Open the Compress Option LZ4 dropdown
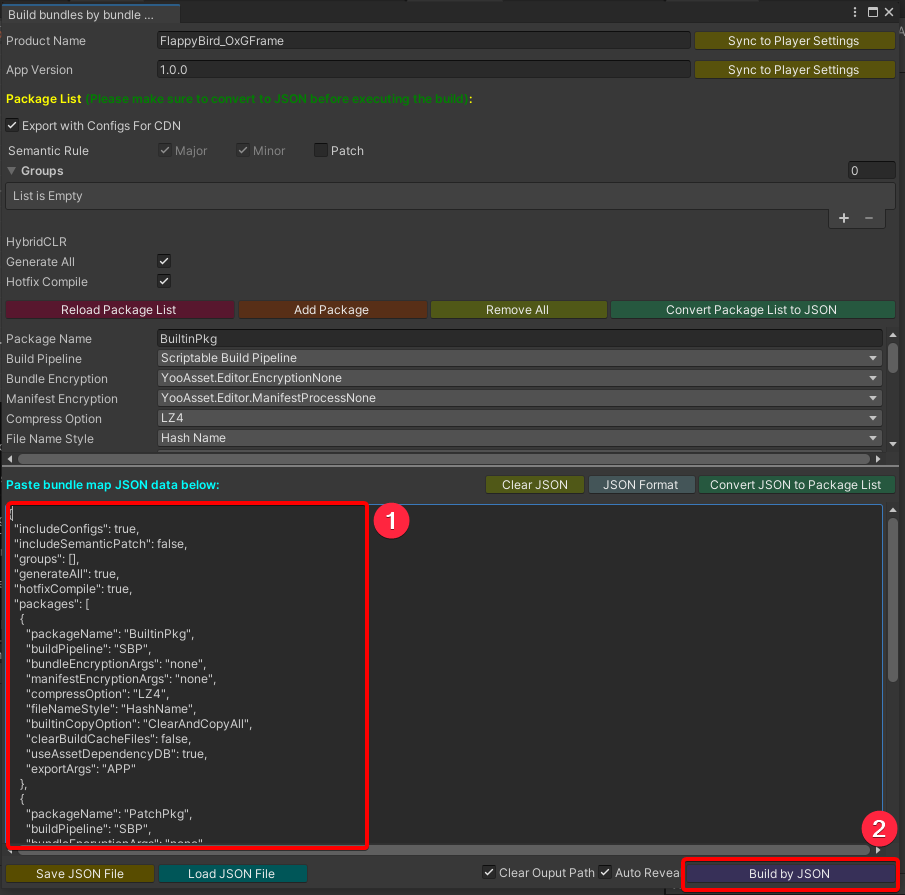This screenshot has width=905, height=895. [x=519, y=418]
